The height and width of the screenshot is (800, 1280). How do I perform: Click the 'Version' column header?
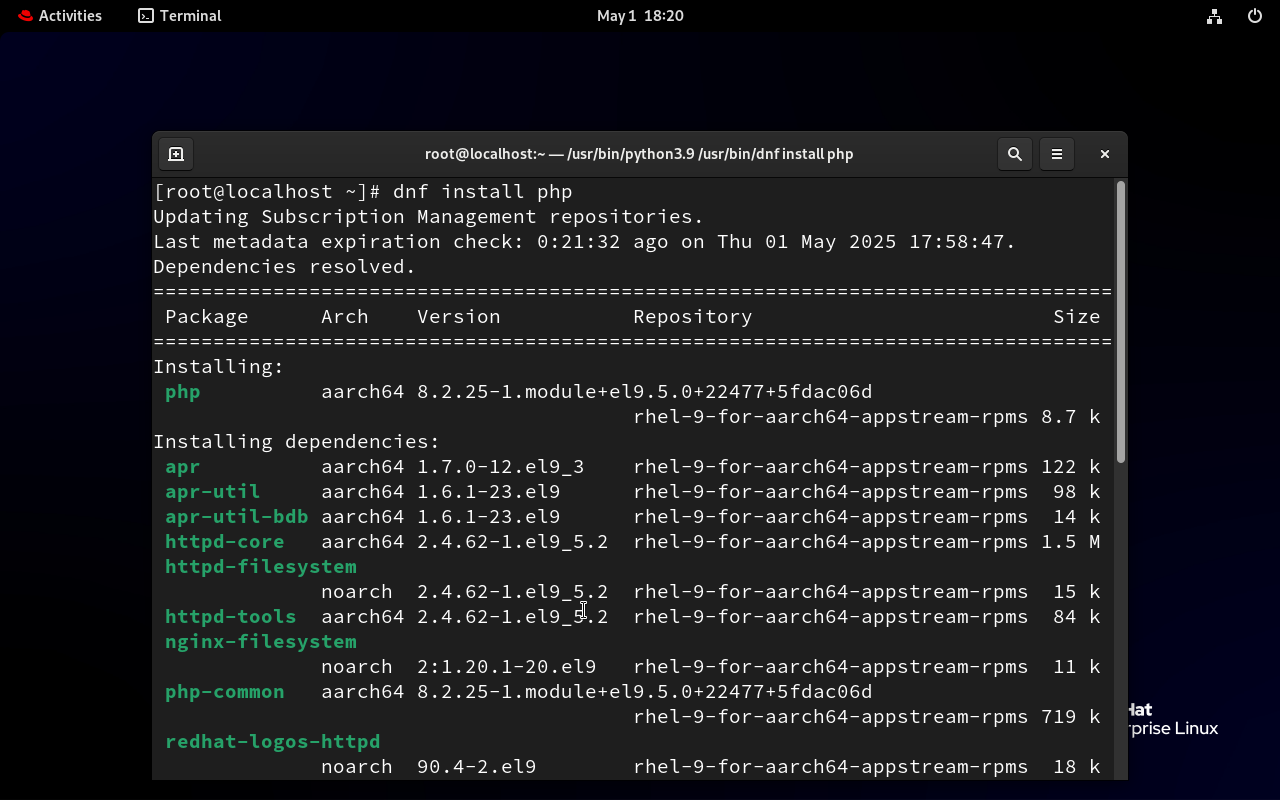coord(459,317)
